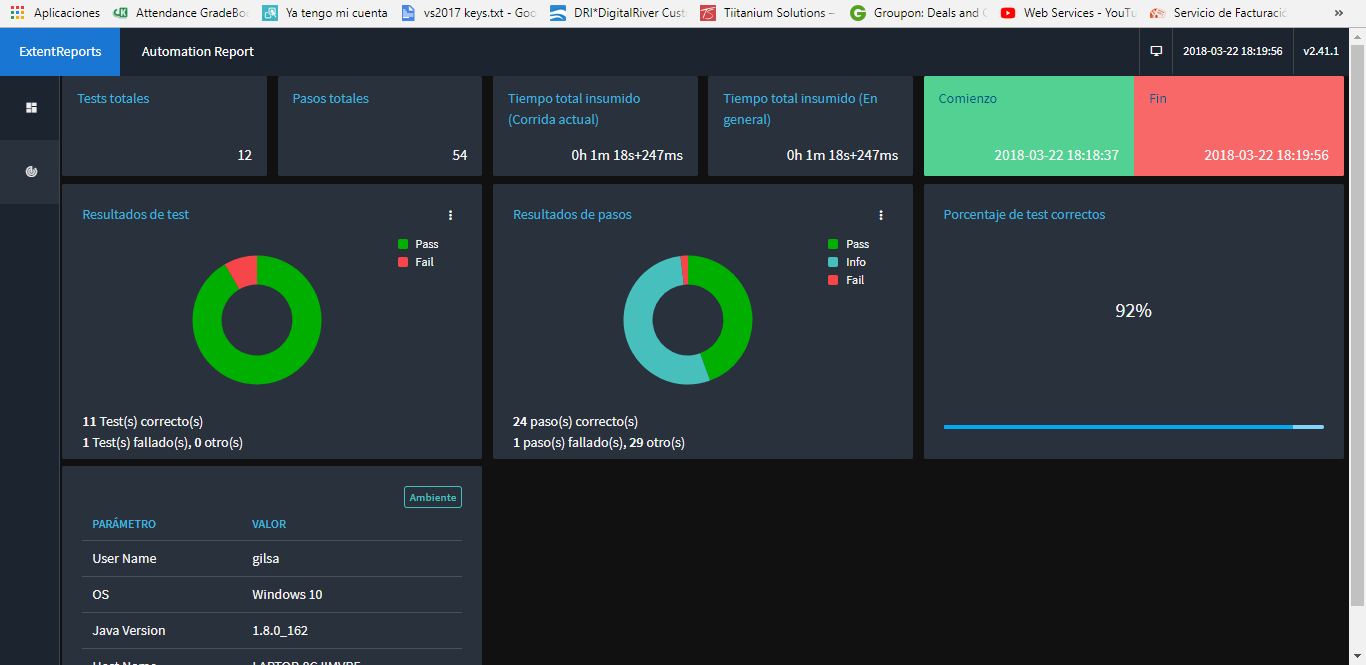Viewport: 1366px width, 665px height.
Task: Open the Web Services YouTube bookmark
Action: [x=1068, y=13]
